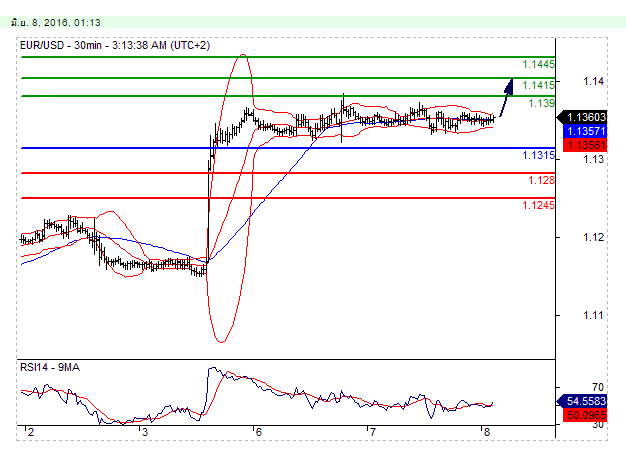Click the 1.11 price axis label
The height and width of the screenshot is (465, 626).
593,315
